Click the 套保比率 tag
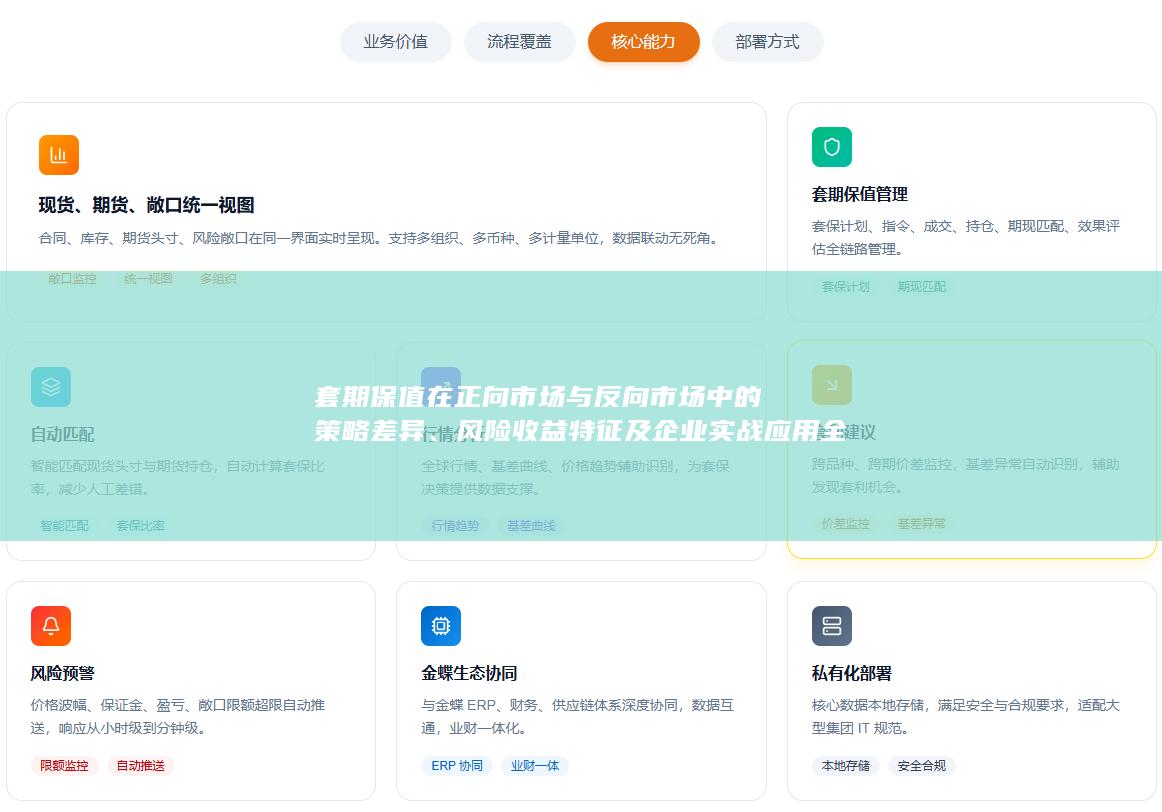Viewport: 1162px width, 812px height. coord(141,526)
